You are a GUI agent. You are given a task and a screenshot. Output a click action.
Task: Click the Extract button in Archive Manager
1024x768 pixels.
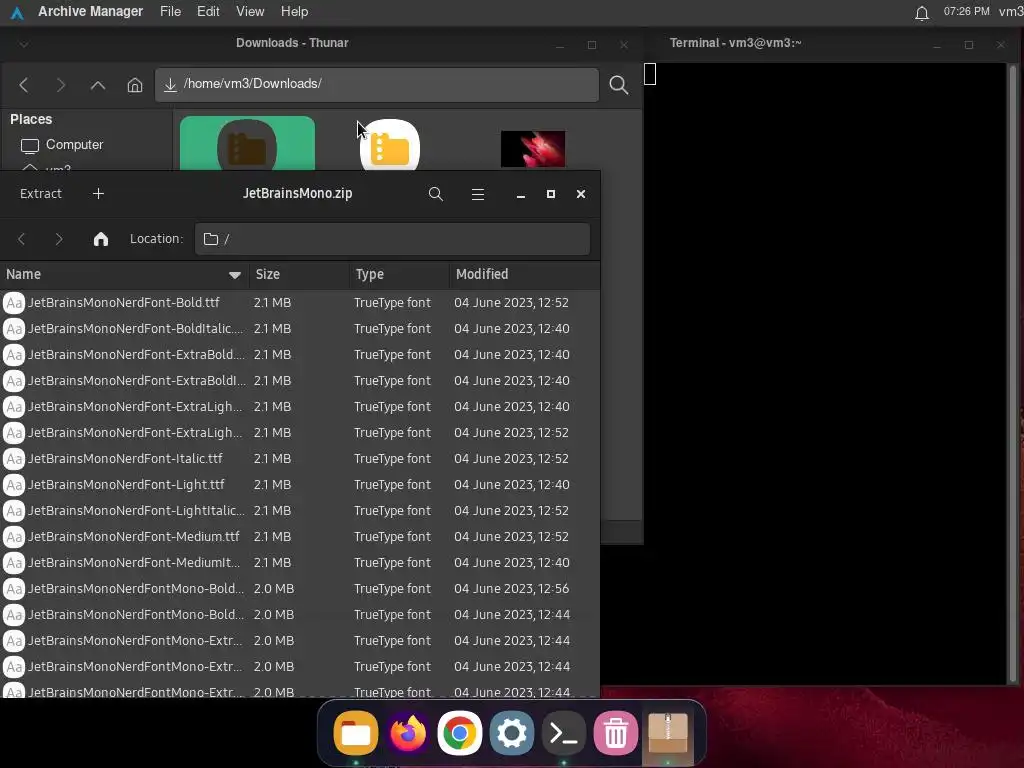point(40,194)
